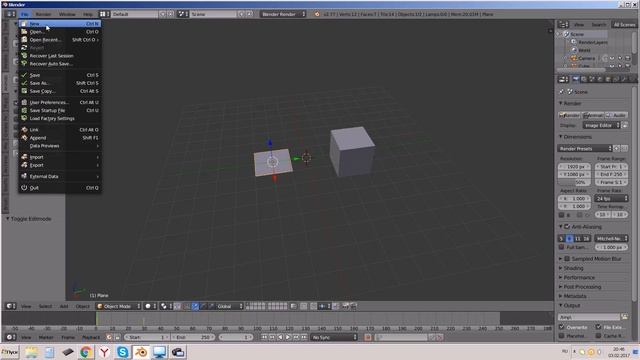Expand the External Data submenu
The width and height of the screenshot is (640, 360).
60,176
